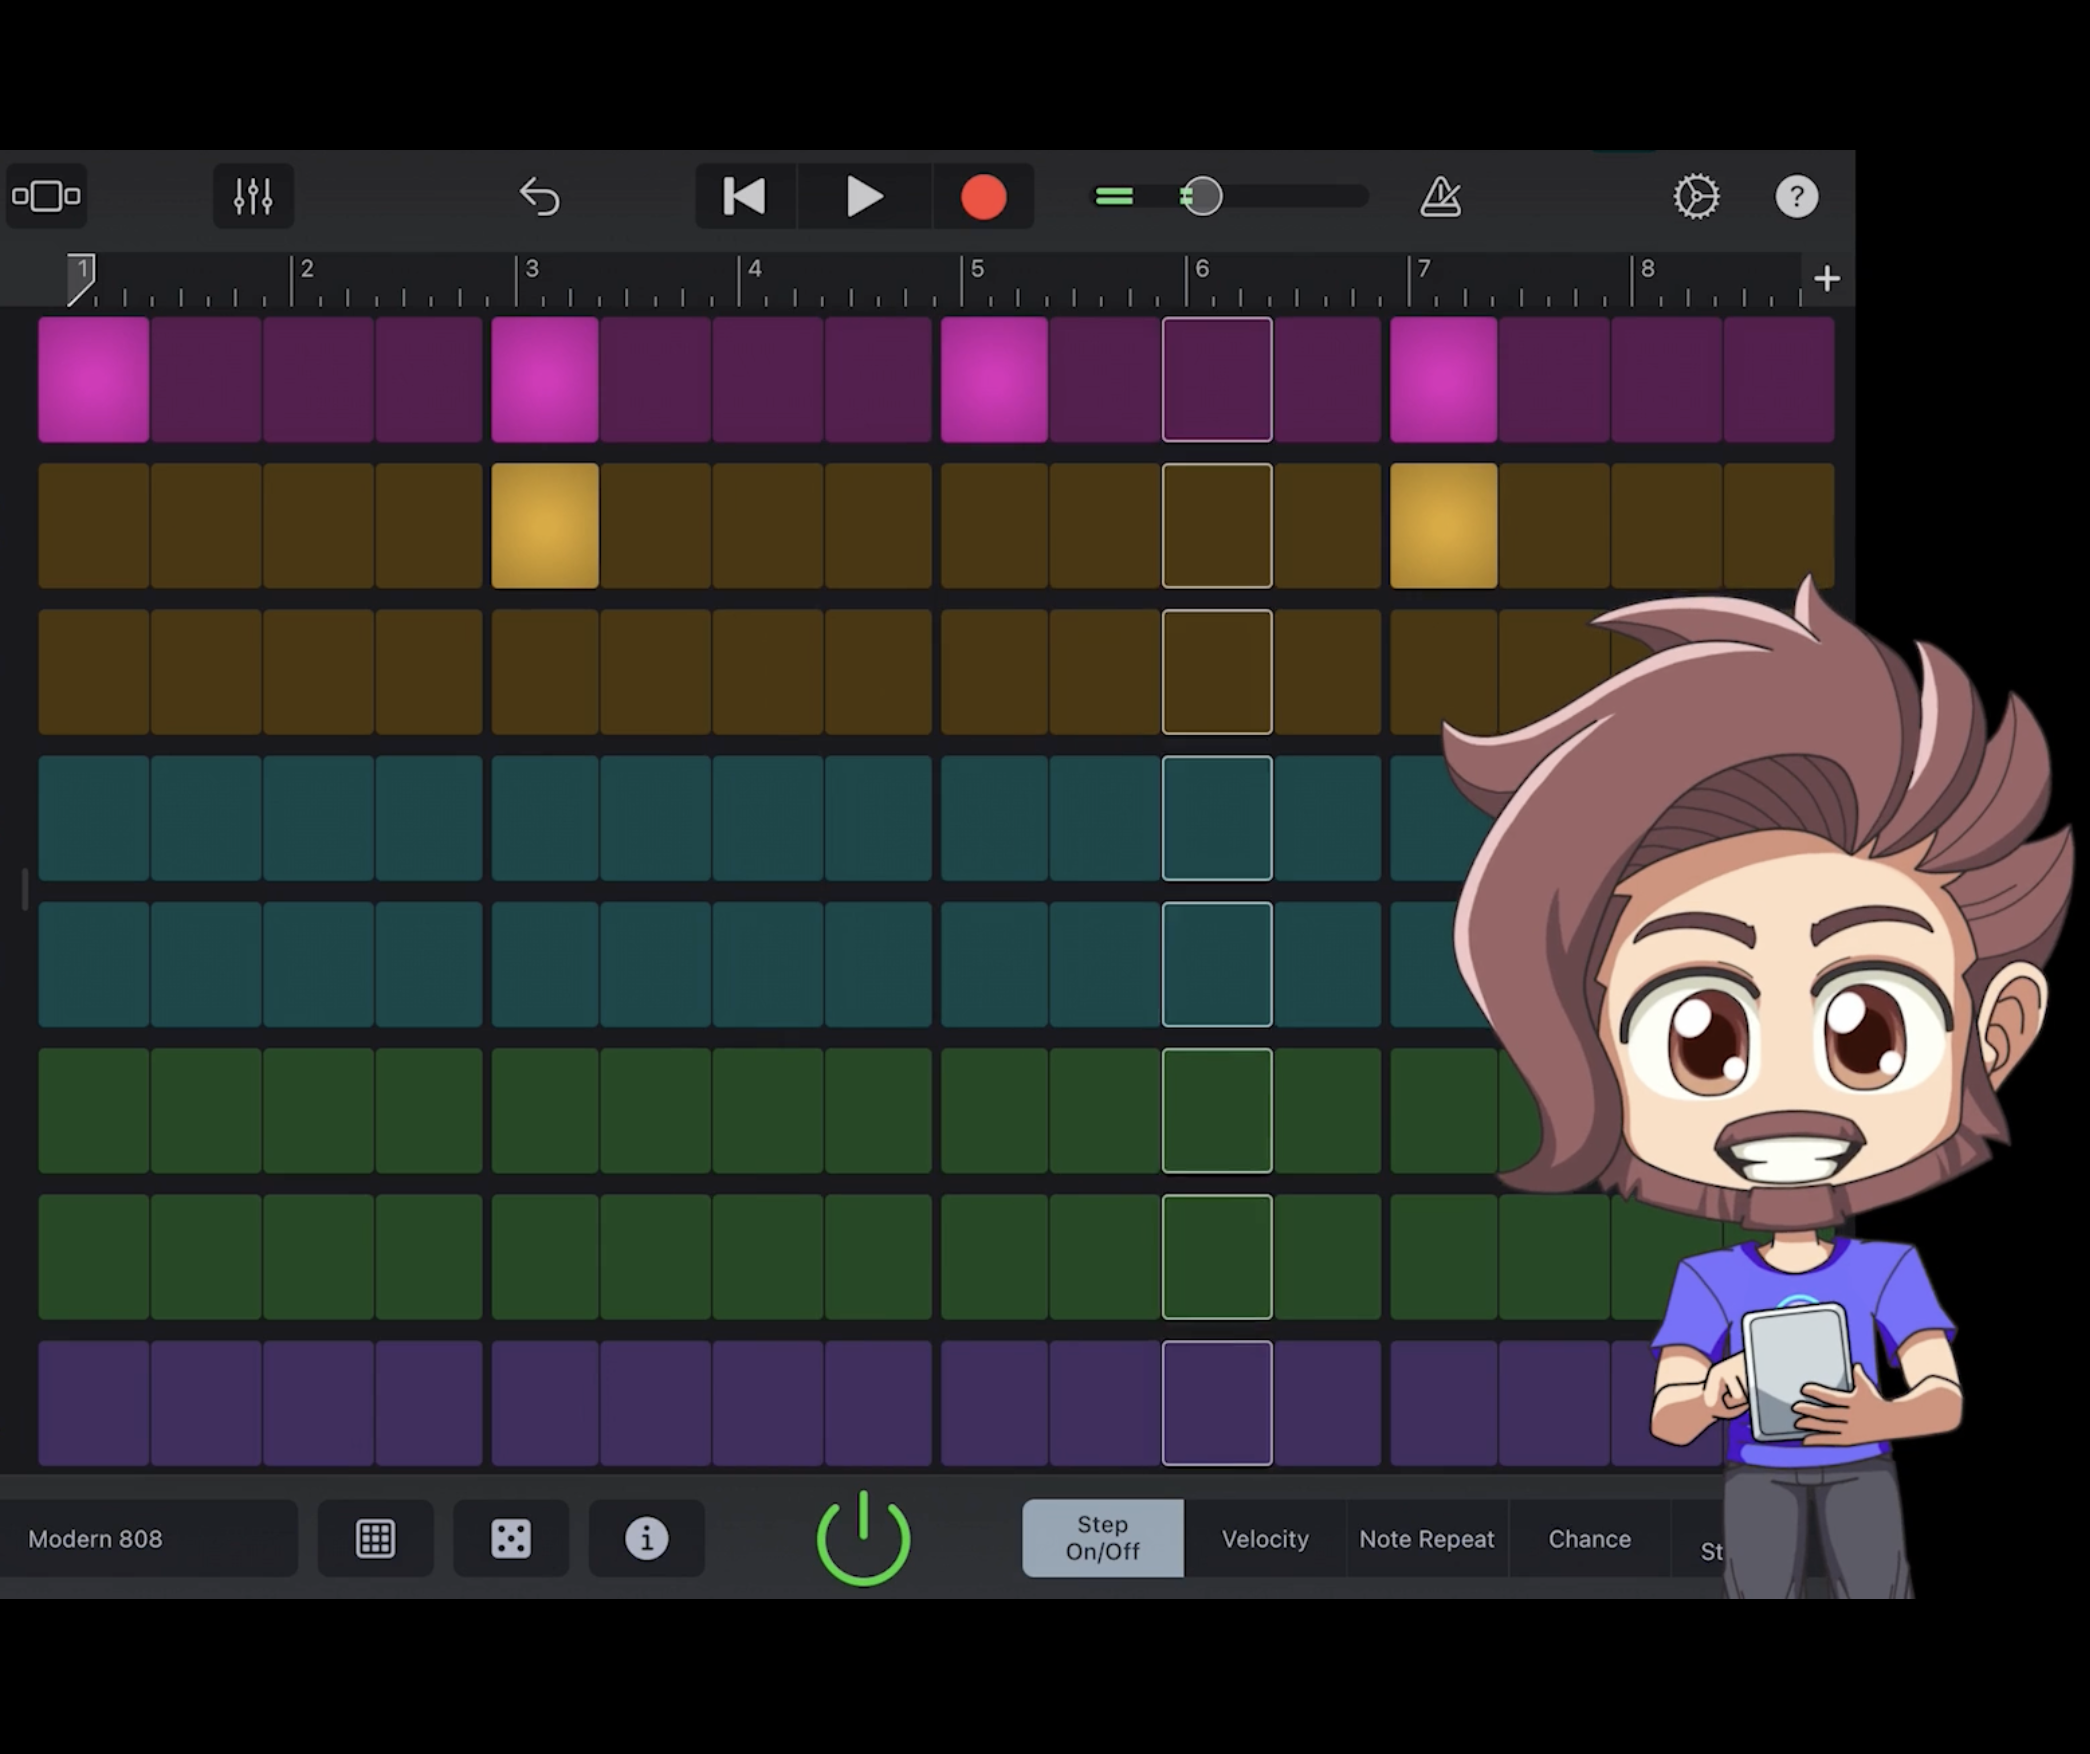Toggle the metronome icon
The width and height of the screenshot is (2090, 1754).
[x=1440, y=196]
